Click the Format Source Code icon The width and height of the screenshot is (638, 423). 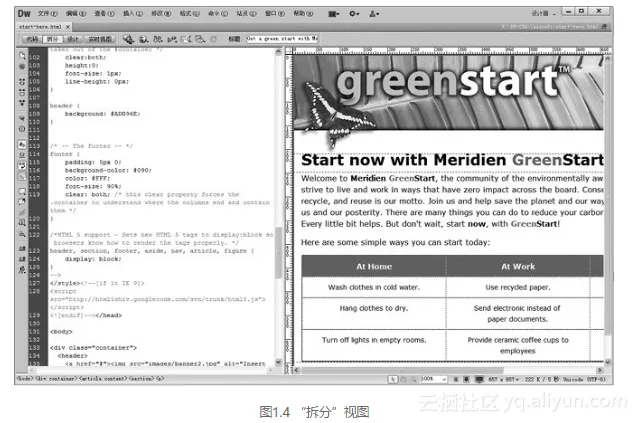22,270
